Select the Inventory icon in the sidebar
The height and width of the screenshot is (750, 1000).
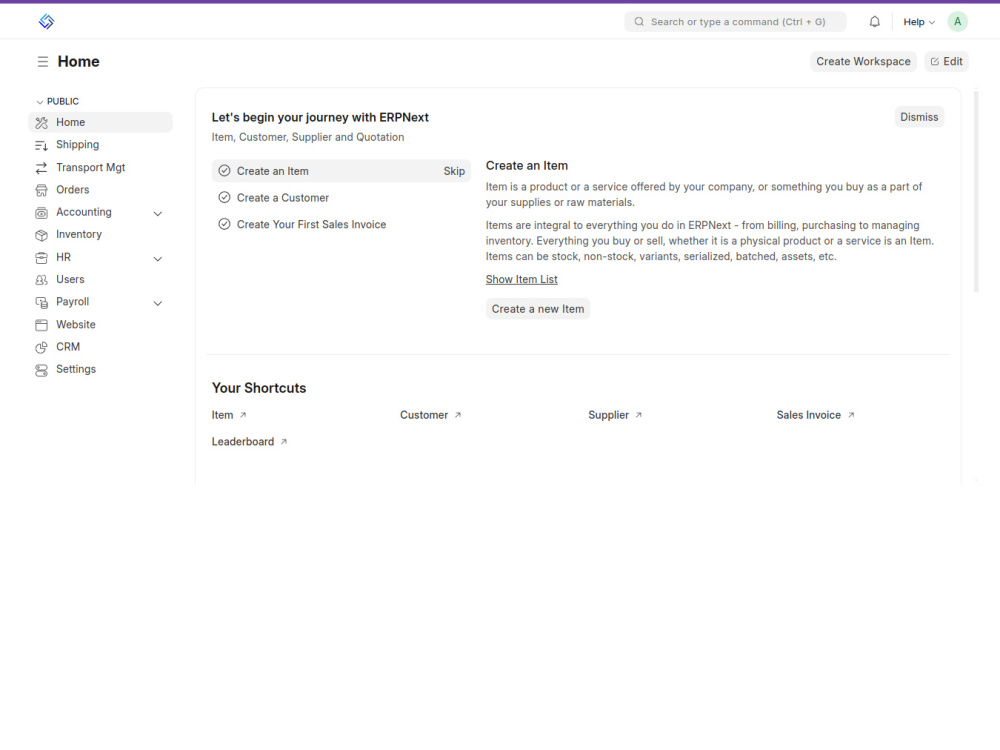41,234
